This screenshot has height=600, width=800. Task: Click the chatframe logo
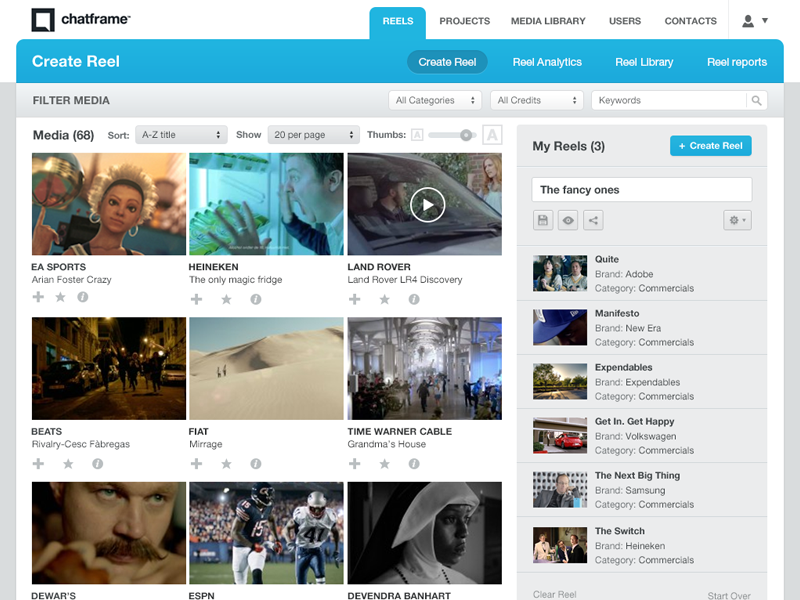click(x=81, y=20)
